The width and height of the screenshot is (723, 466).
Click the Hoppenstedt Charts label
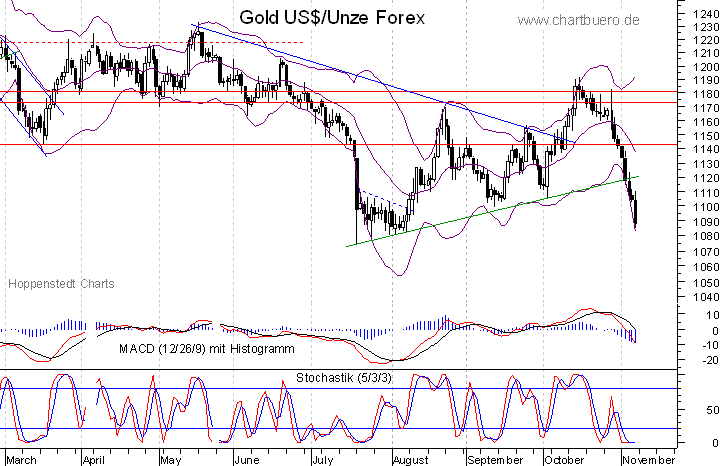(61, 283)
